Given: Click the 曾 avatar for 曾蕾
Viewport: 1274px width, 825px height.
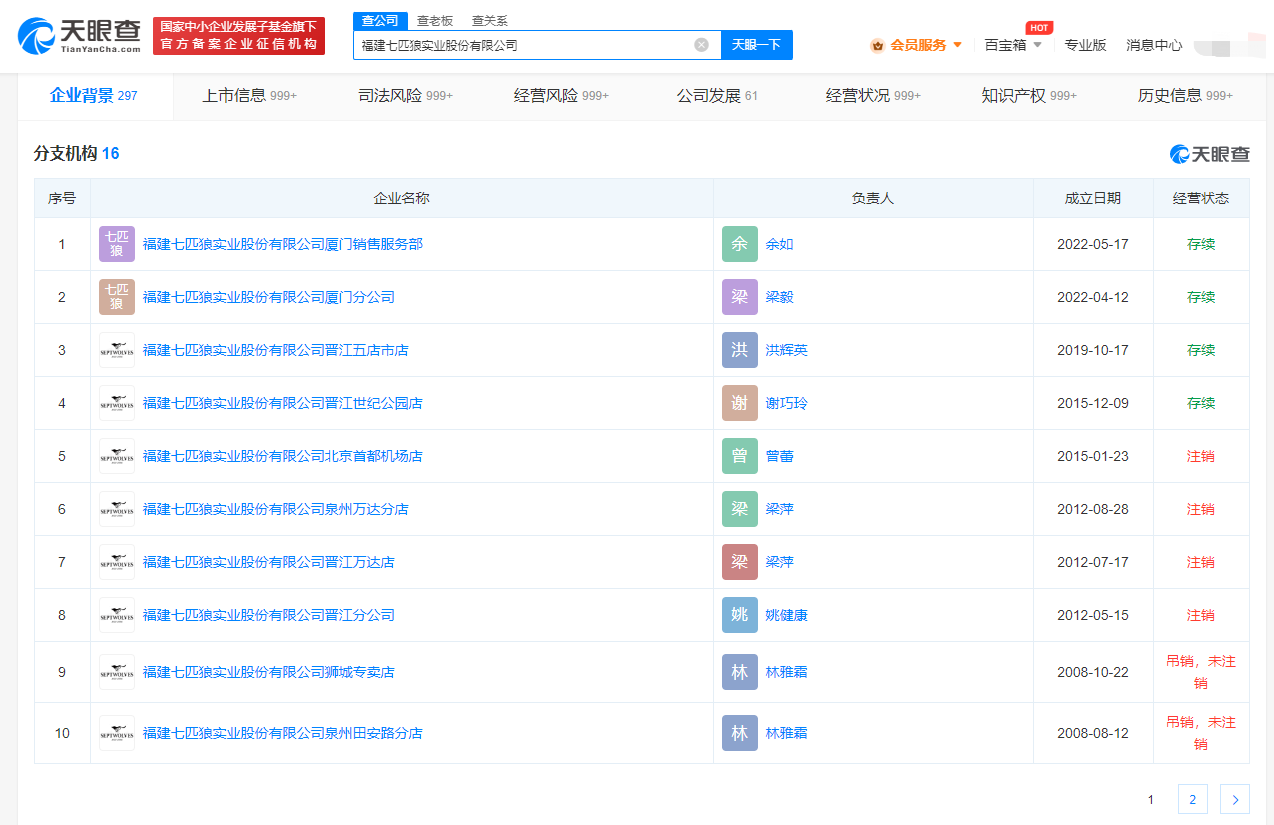Looking at the screenshot, I should click(740, 456).
